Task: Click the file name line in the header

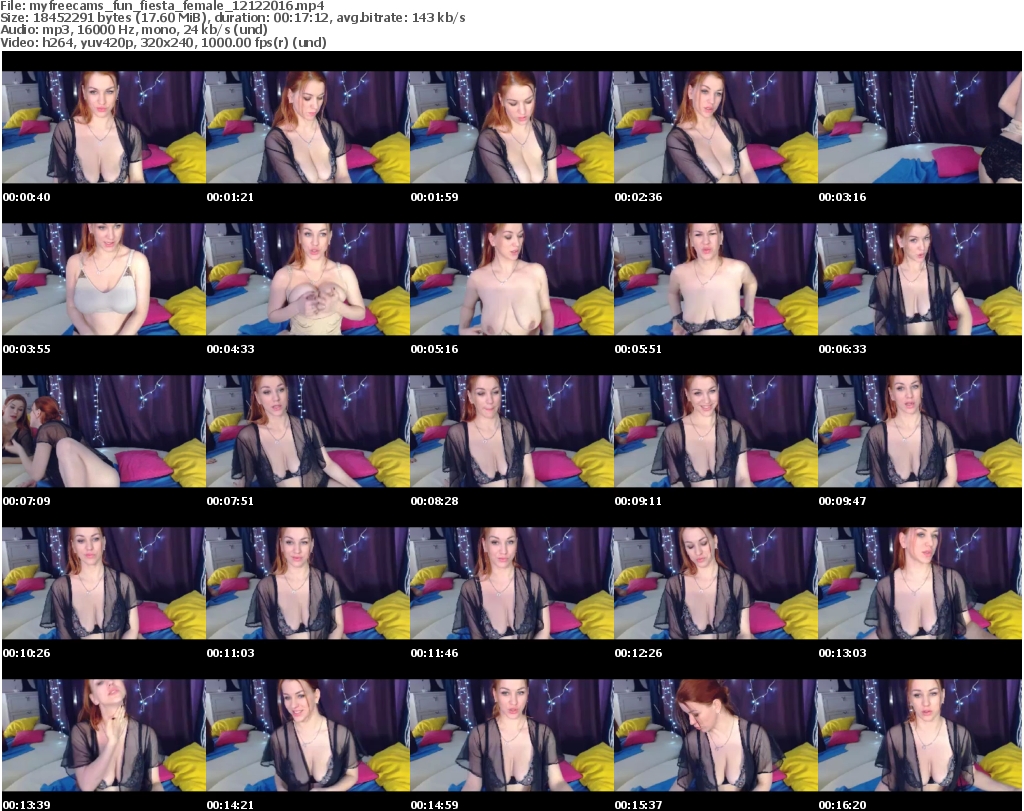Action: point(162,6)
